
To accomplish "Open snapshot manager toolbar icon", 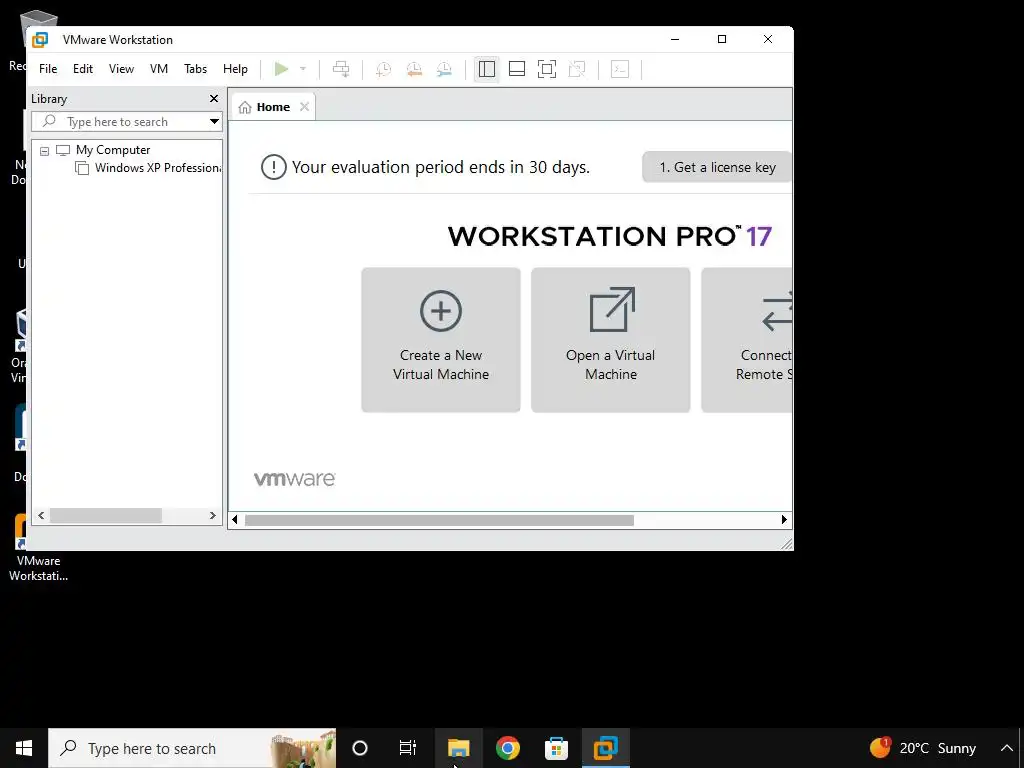I will pyautogui.click(x=444, y=69).
